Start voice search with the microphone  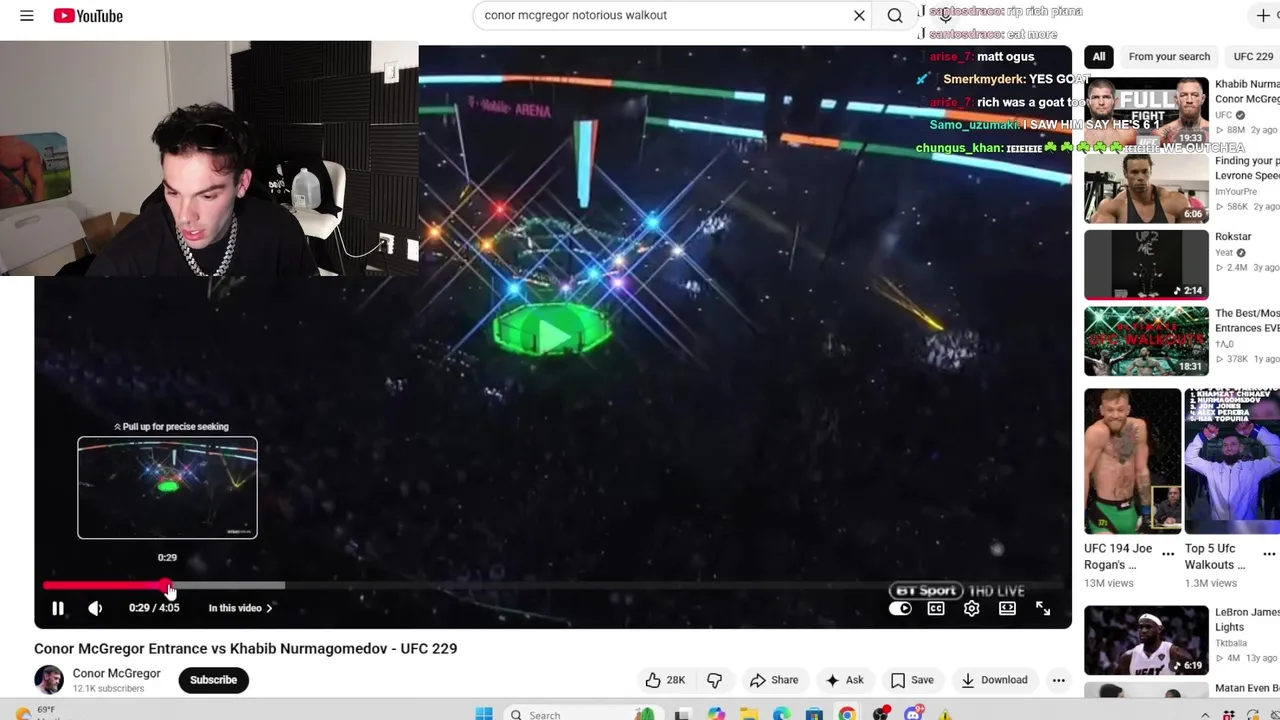(945, 15)
